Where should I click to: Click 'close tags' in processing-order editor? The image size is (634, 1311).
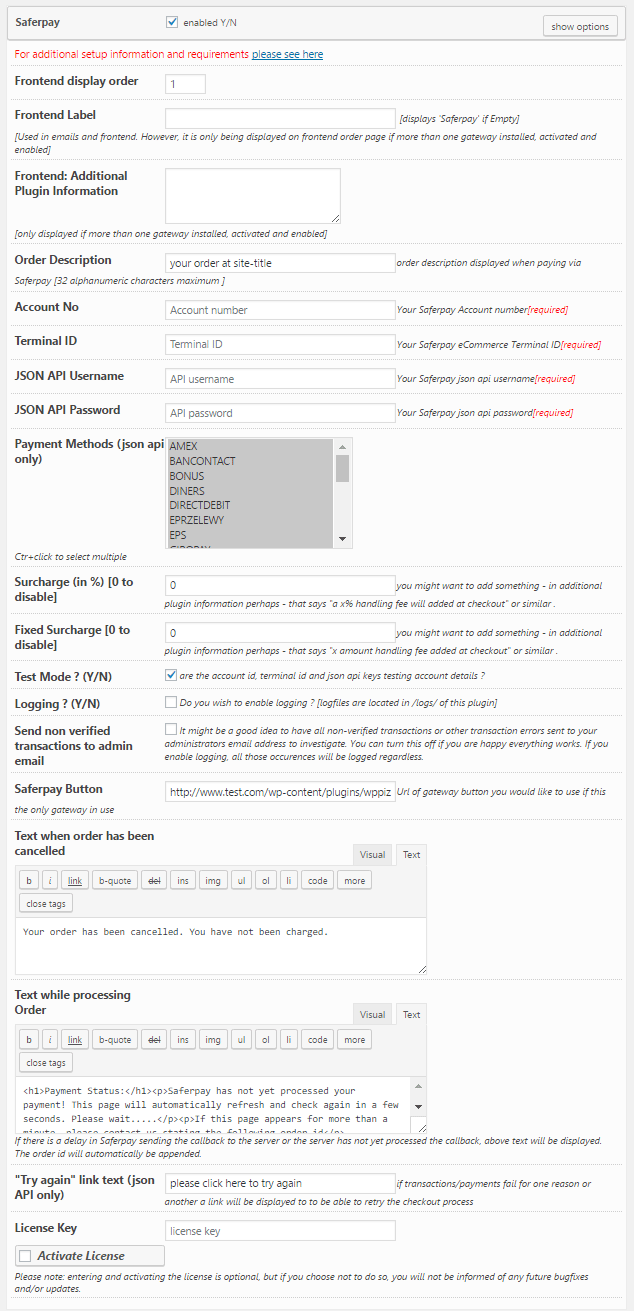pos(46,1062)
